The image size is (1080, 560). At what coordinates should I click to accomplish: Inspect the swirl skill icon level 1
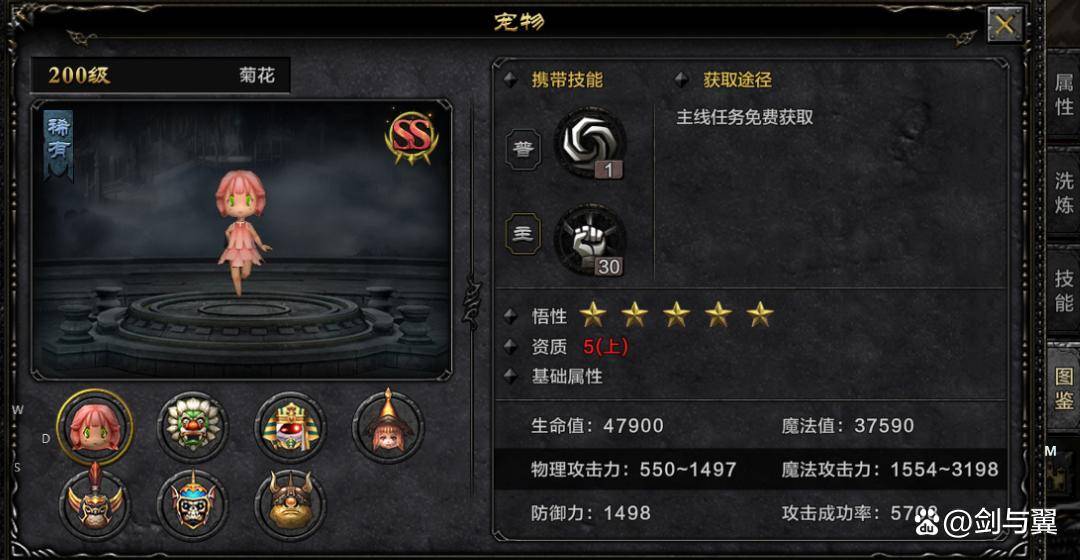590,144
